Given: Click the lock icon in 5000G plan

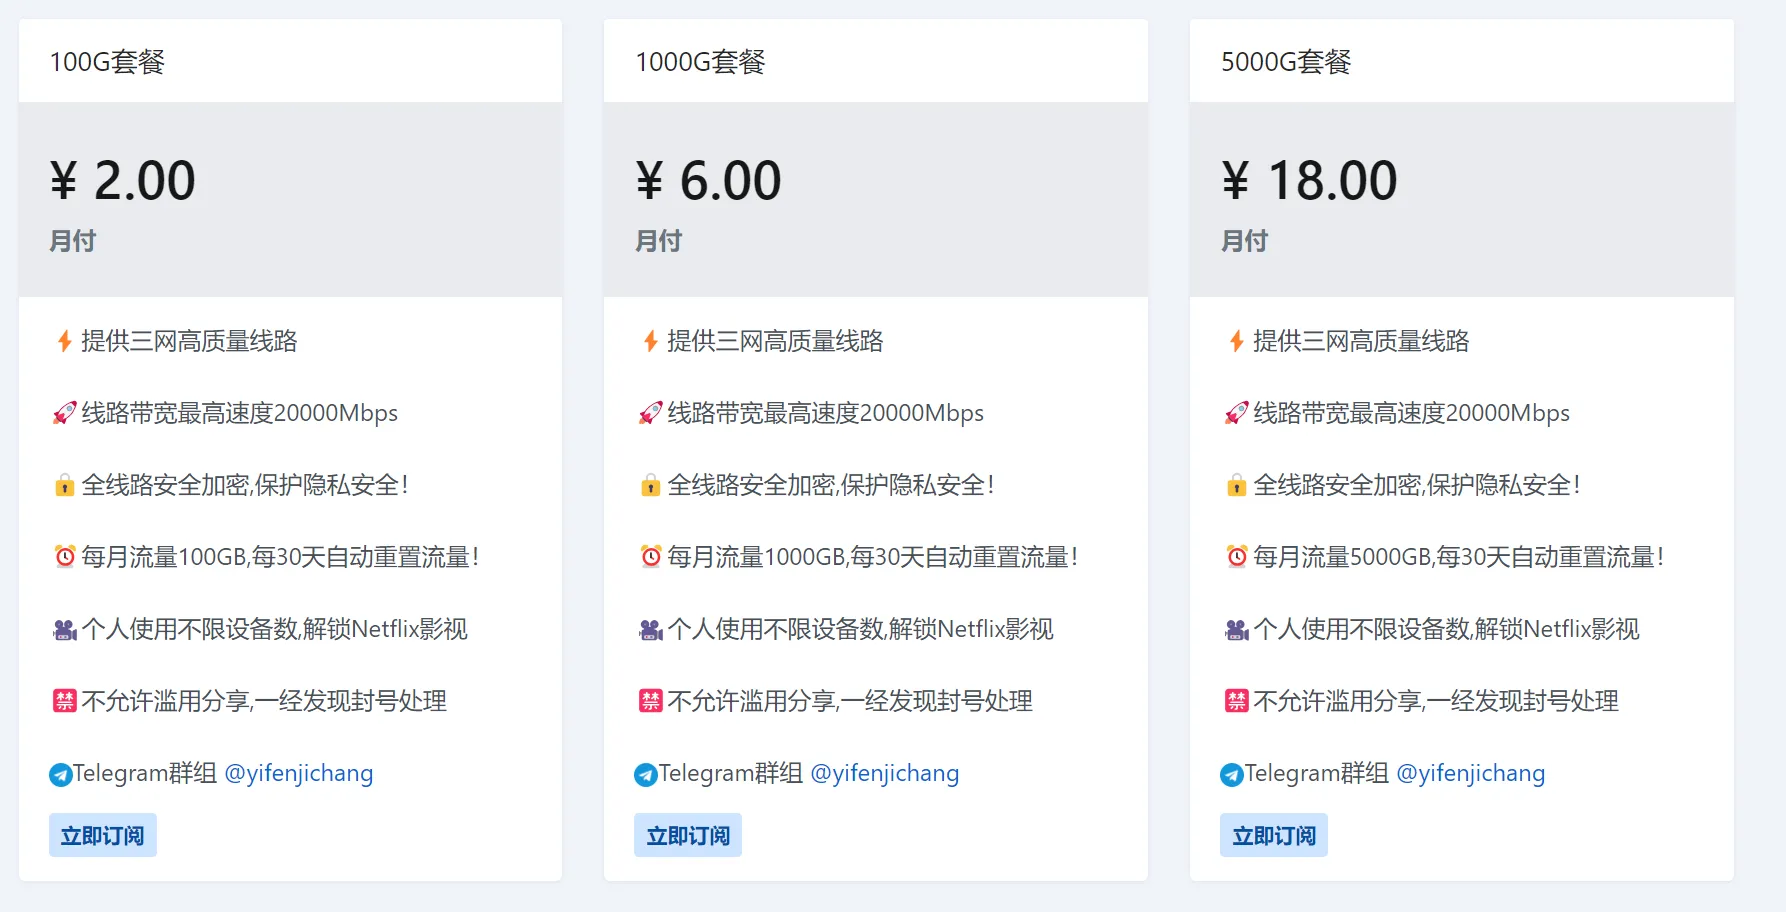Looking at the screenshot, I should point(1236,486).
